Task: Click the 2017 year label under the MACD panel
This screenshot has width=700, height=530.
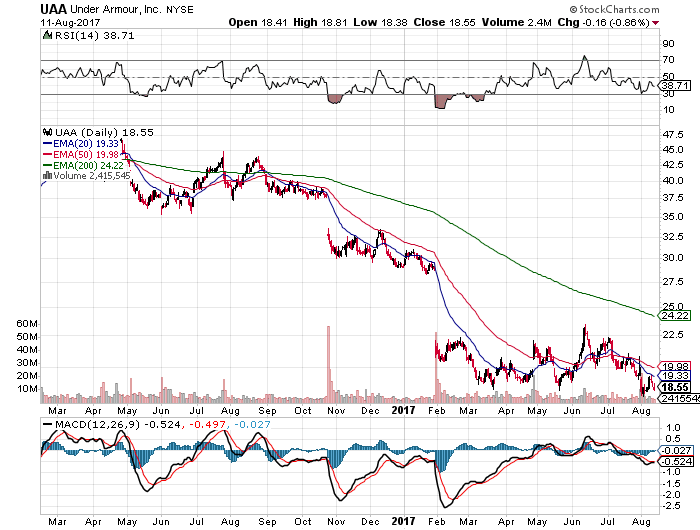Action: (x=403, y=521)
